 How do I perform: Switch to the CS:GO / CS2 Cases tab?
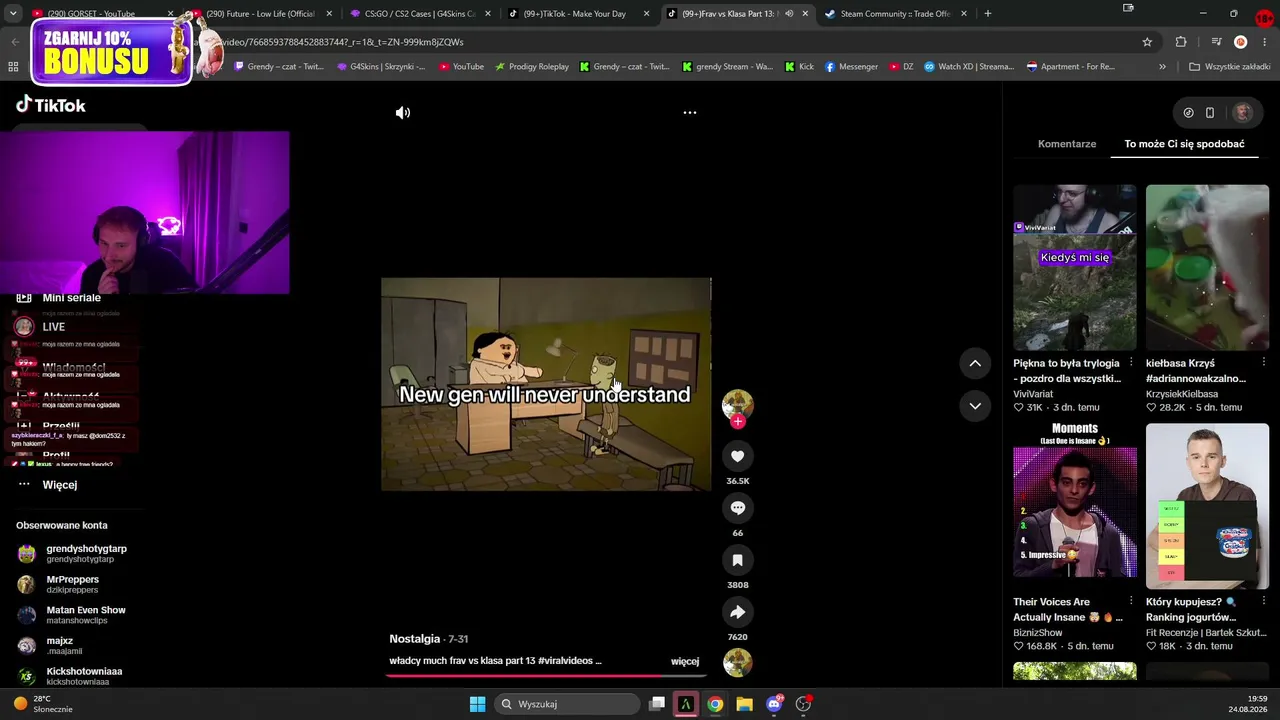[x=420, y=14]
